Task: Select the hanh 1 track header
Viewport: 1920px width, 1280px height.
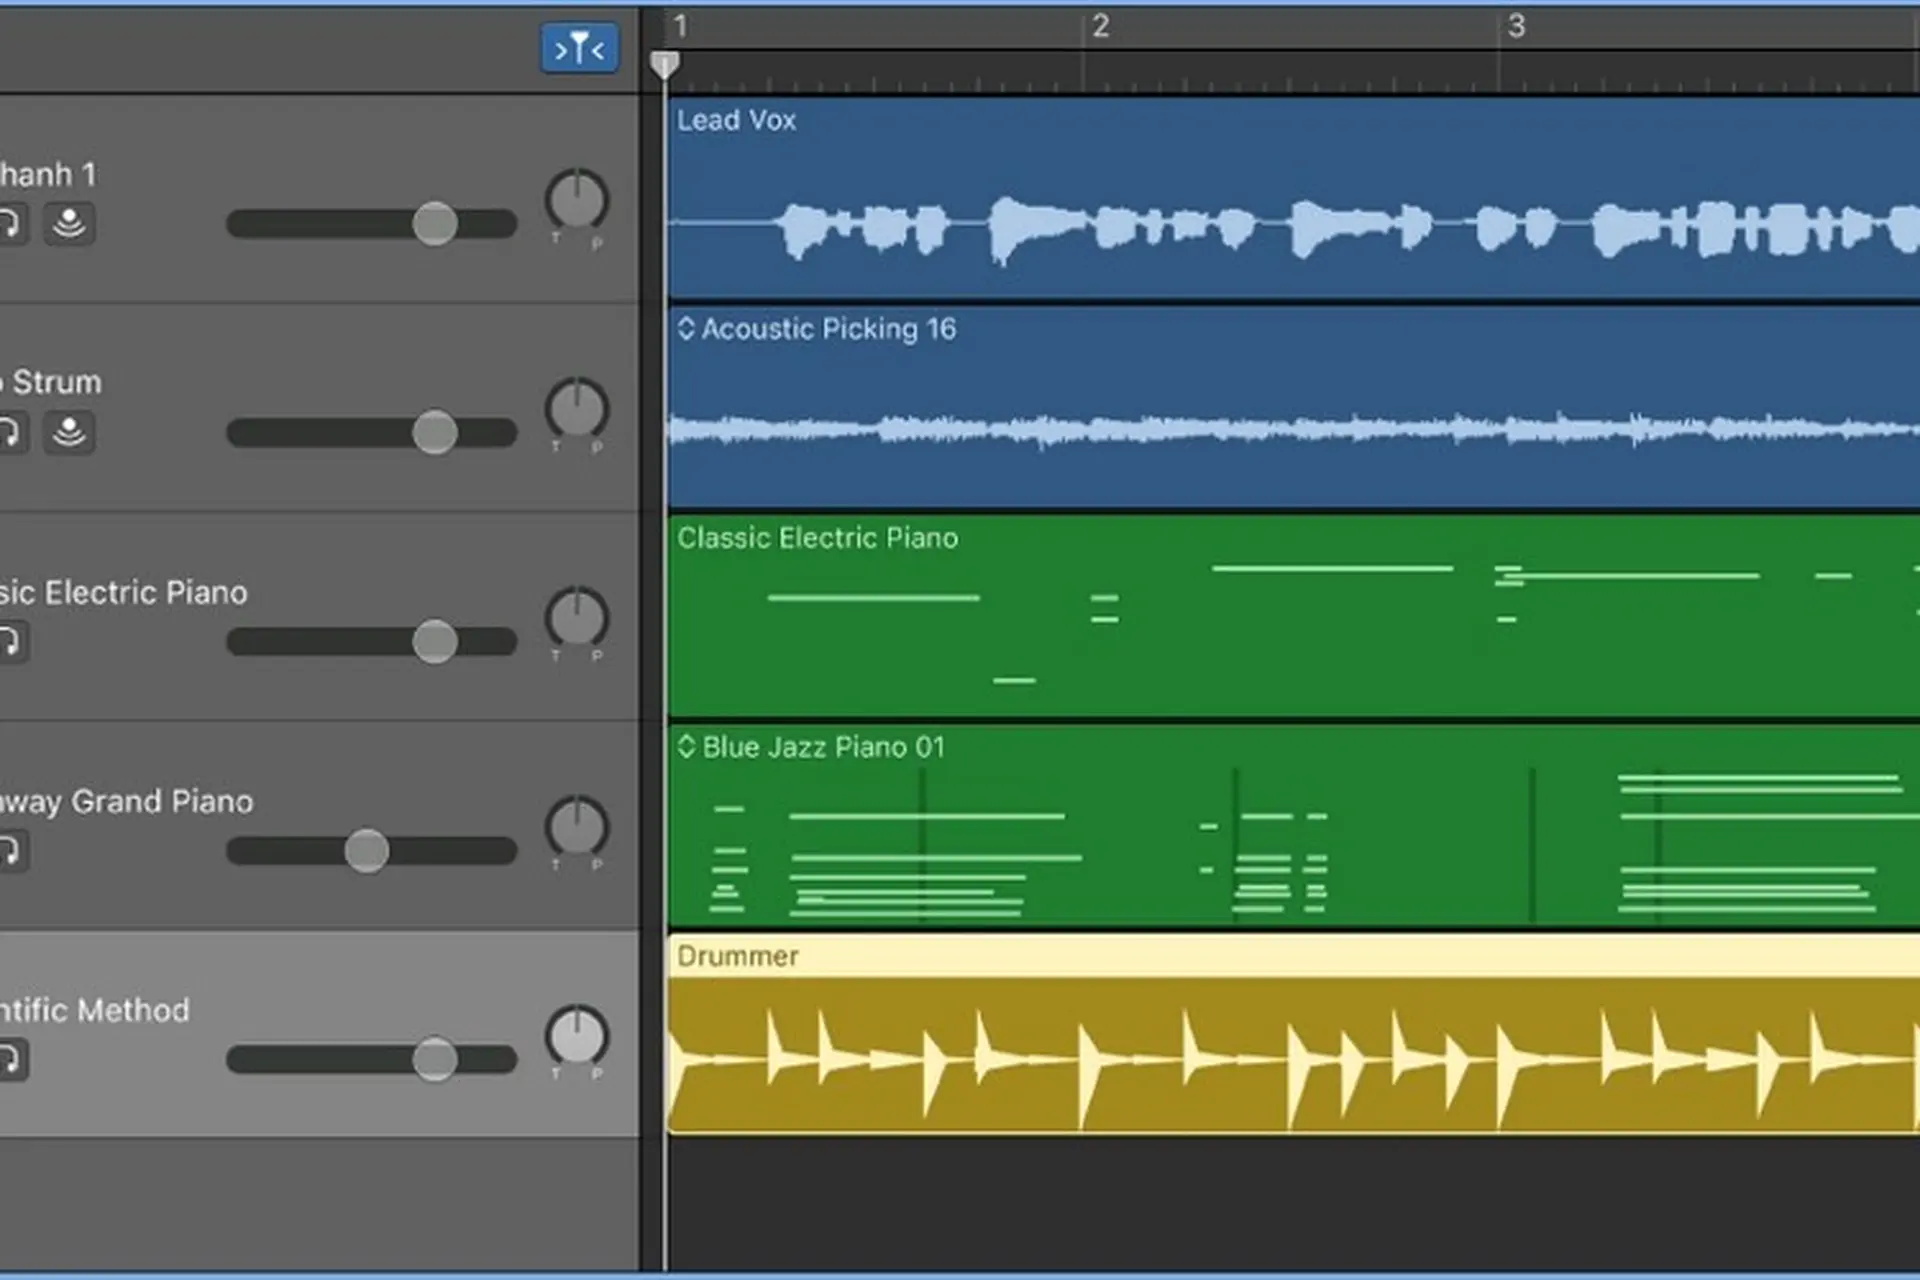Action: (319, 199)
